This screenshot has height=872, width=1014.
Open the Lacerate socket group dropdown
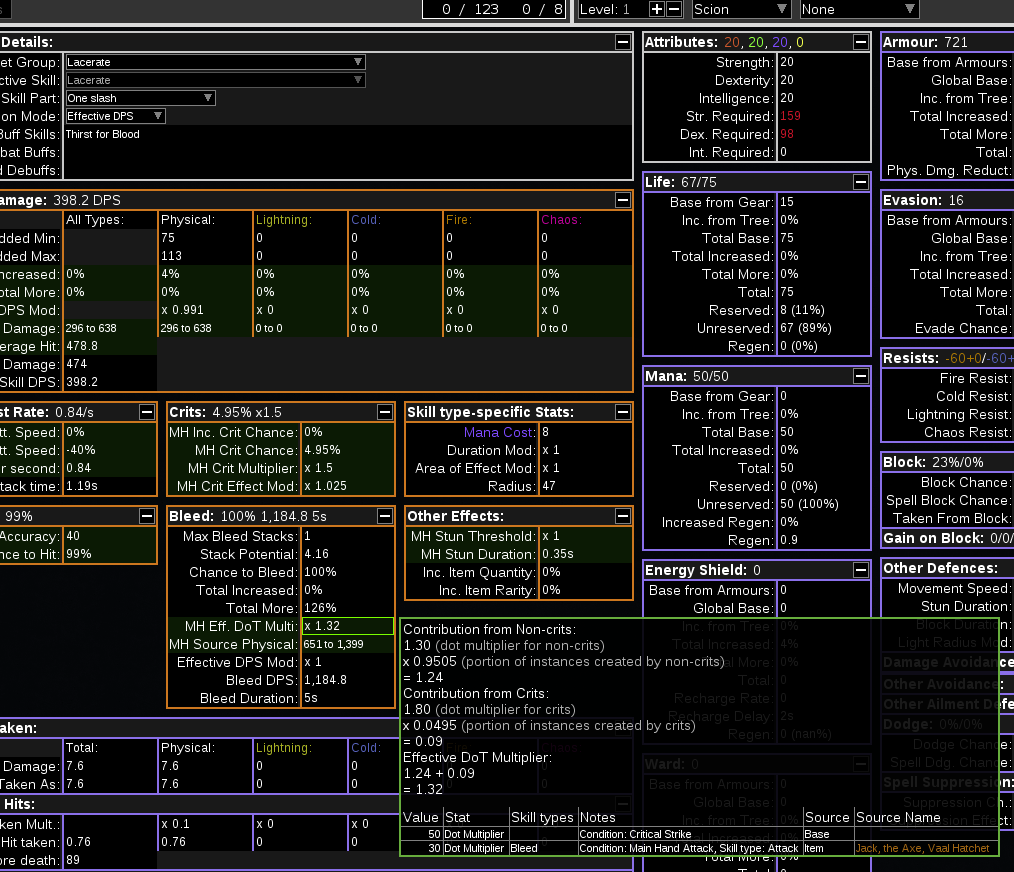pyautogui.click(x=215, y=62)
